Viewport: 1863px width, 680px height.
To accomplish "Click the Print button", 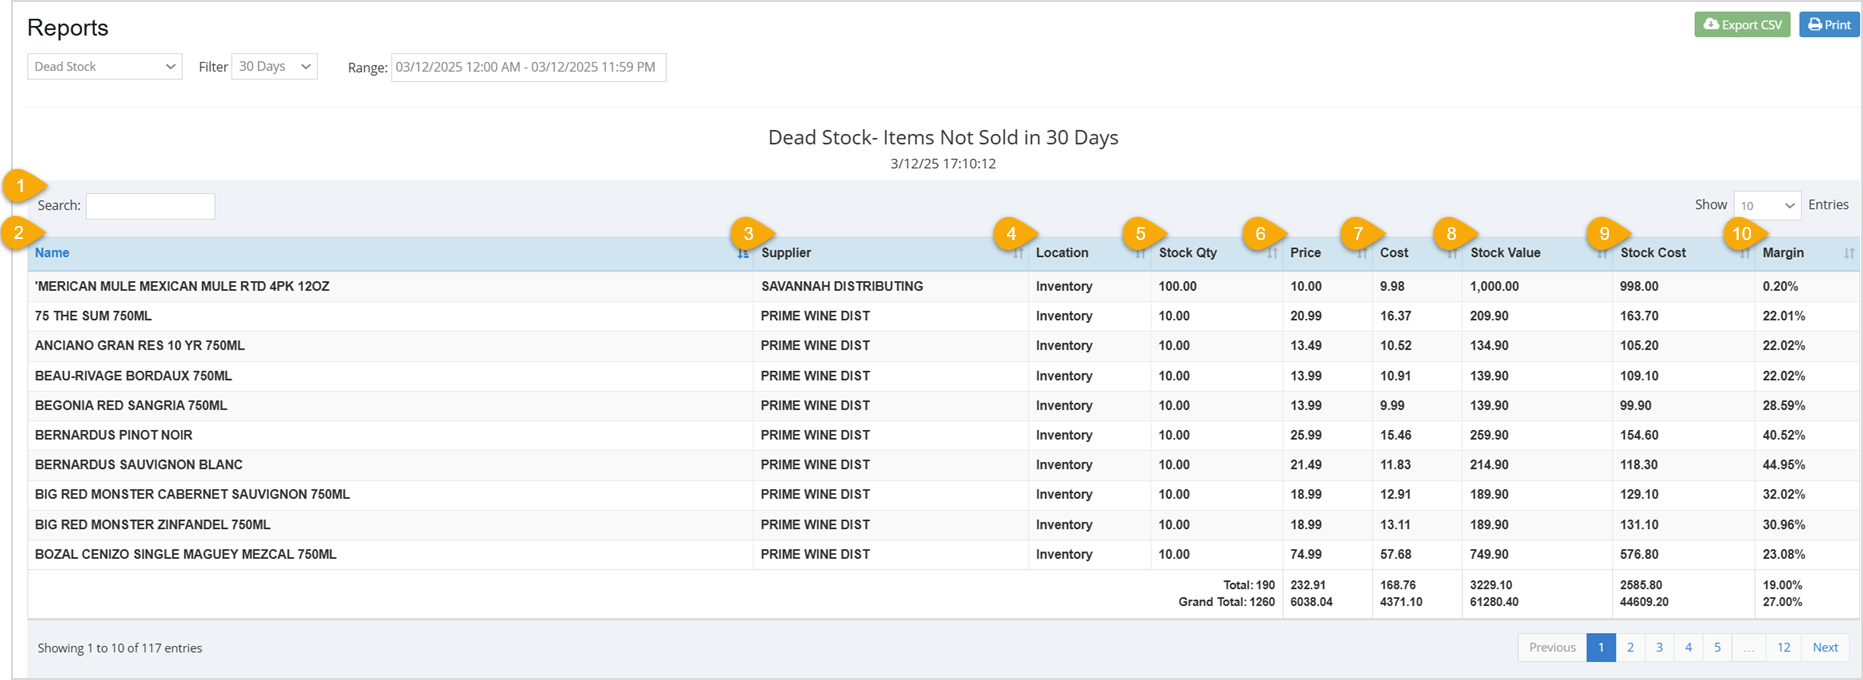I will 1828,25.
